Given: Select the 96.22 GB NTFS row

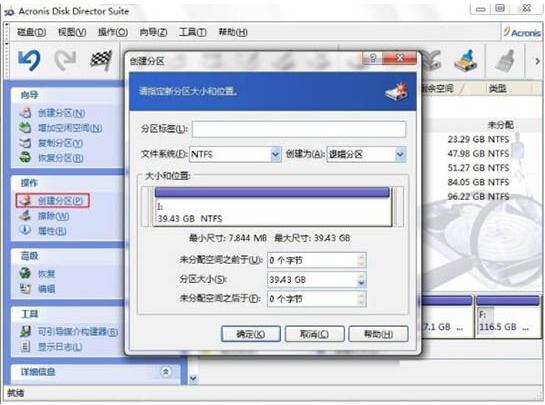Looking at the screenshot, I should pyautogui.click(x=478, y=196).
